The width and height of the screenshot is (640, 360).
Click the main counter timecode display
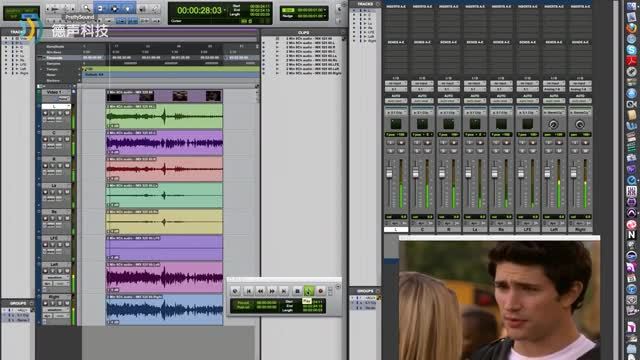coord(199,10)
